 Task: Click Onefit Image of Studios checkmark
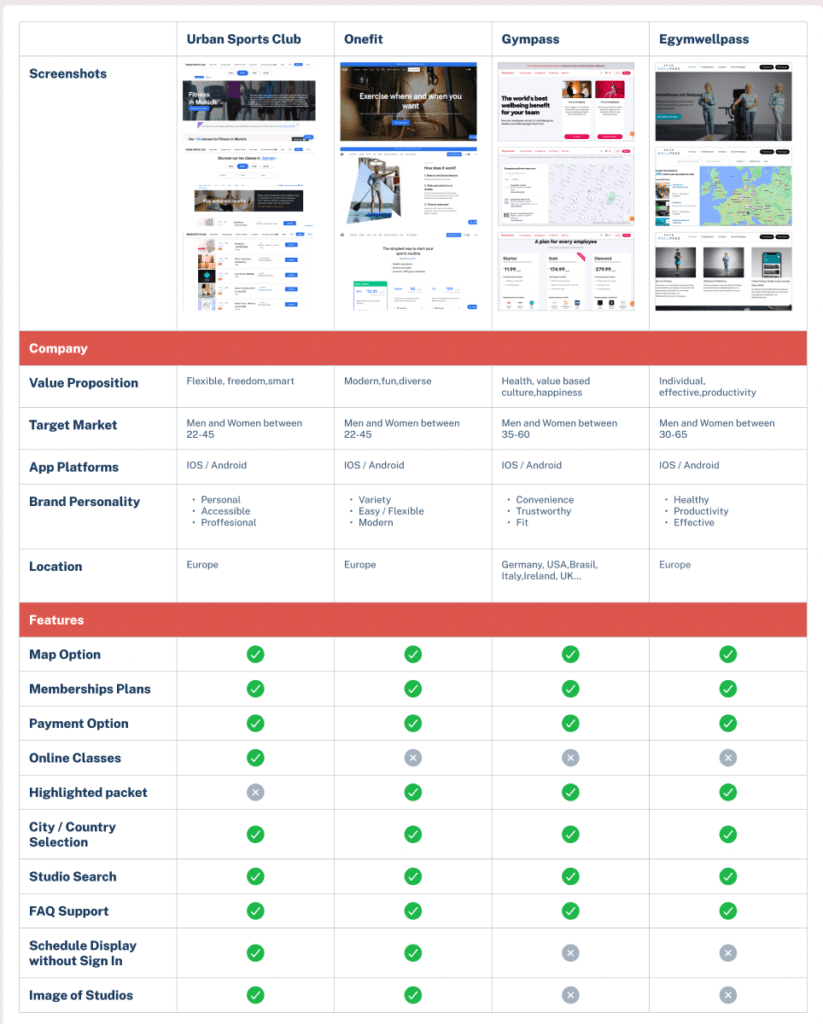point(413,995)
